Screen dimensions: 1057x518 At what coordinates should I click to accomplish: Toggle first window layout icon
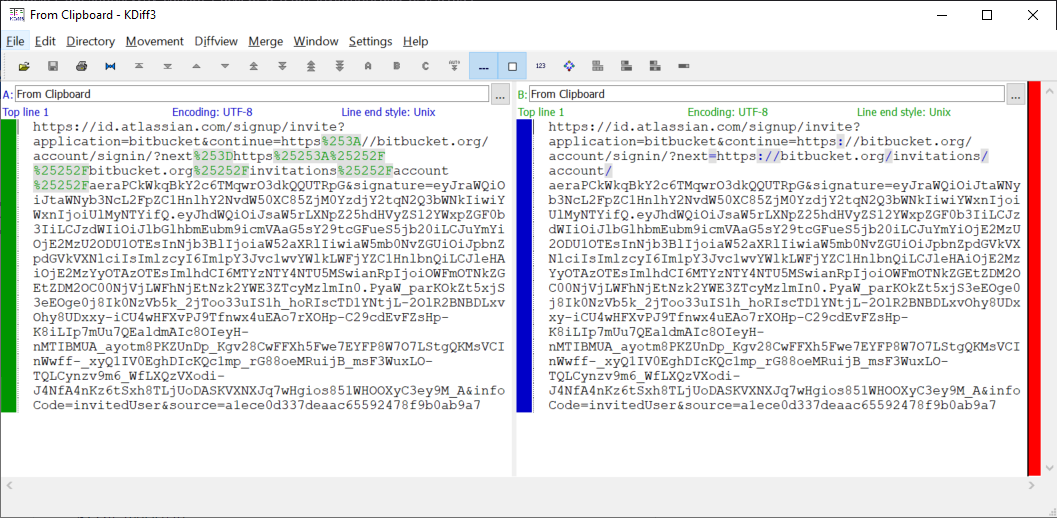pyautogui.click(x=597, y=66)
